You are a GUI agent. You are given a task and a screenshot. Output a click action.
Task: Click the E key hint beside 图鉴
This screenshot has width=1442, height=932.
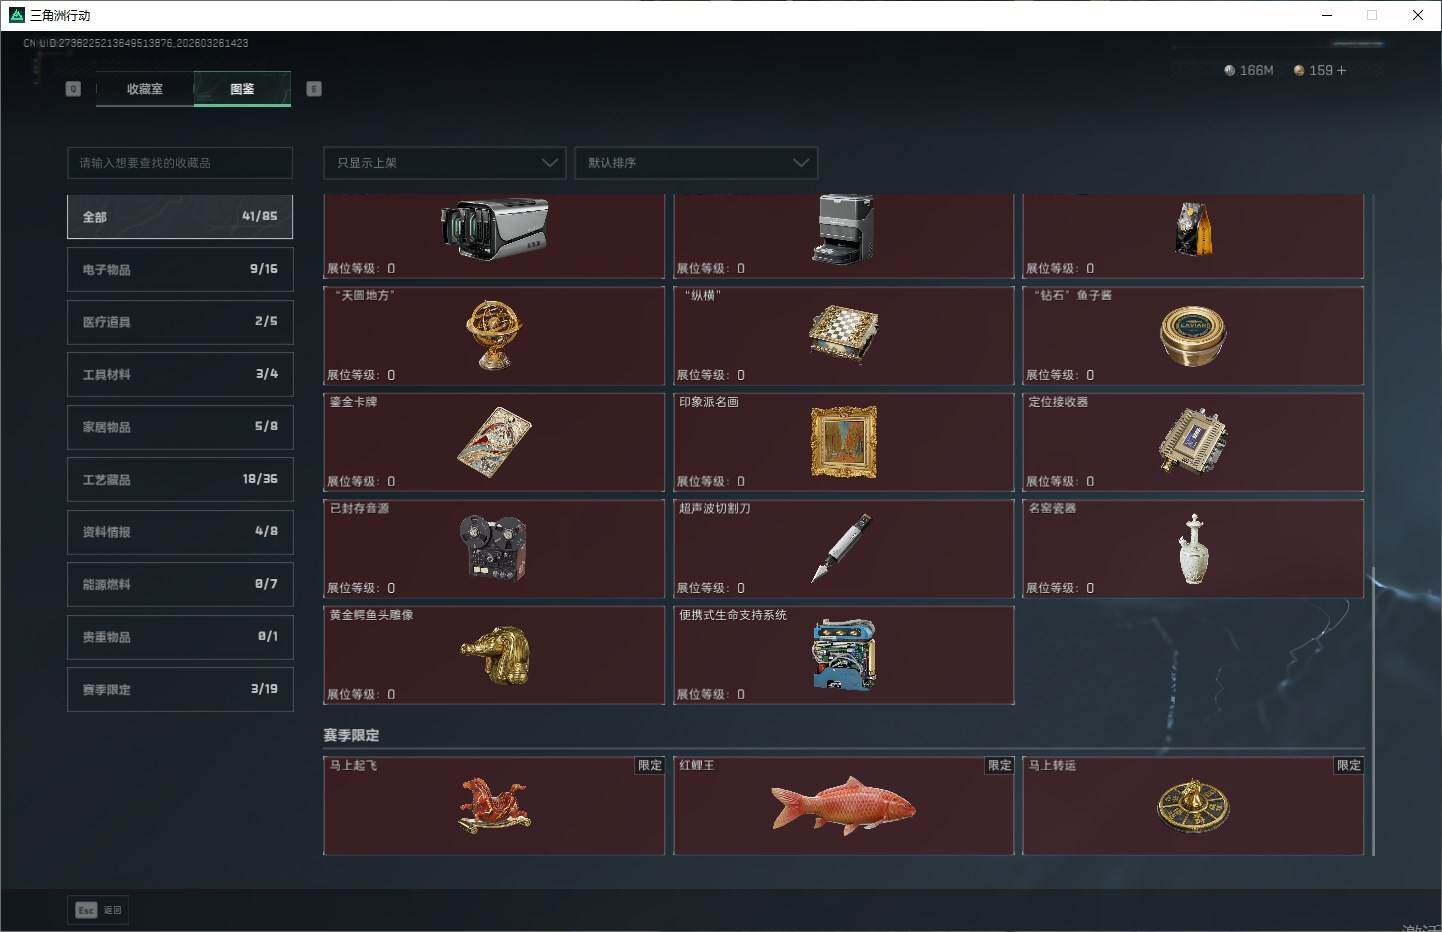pos(314,89)
